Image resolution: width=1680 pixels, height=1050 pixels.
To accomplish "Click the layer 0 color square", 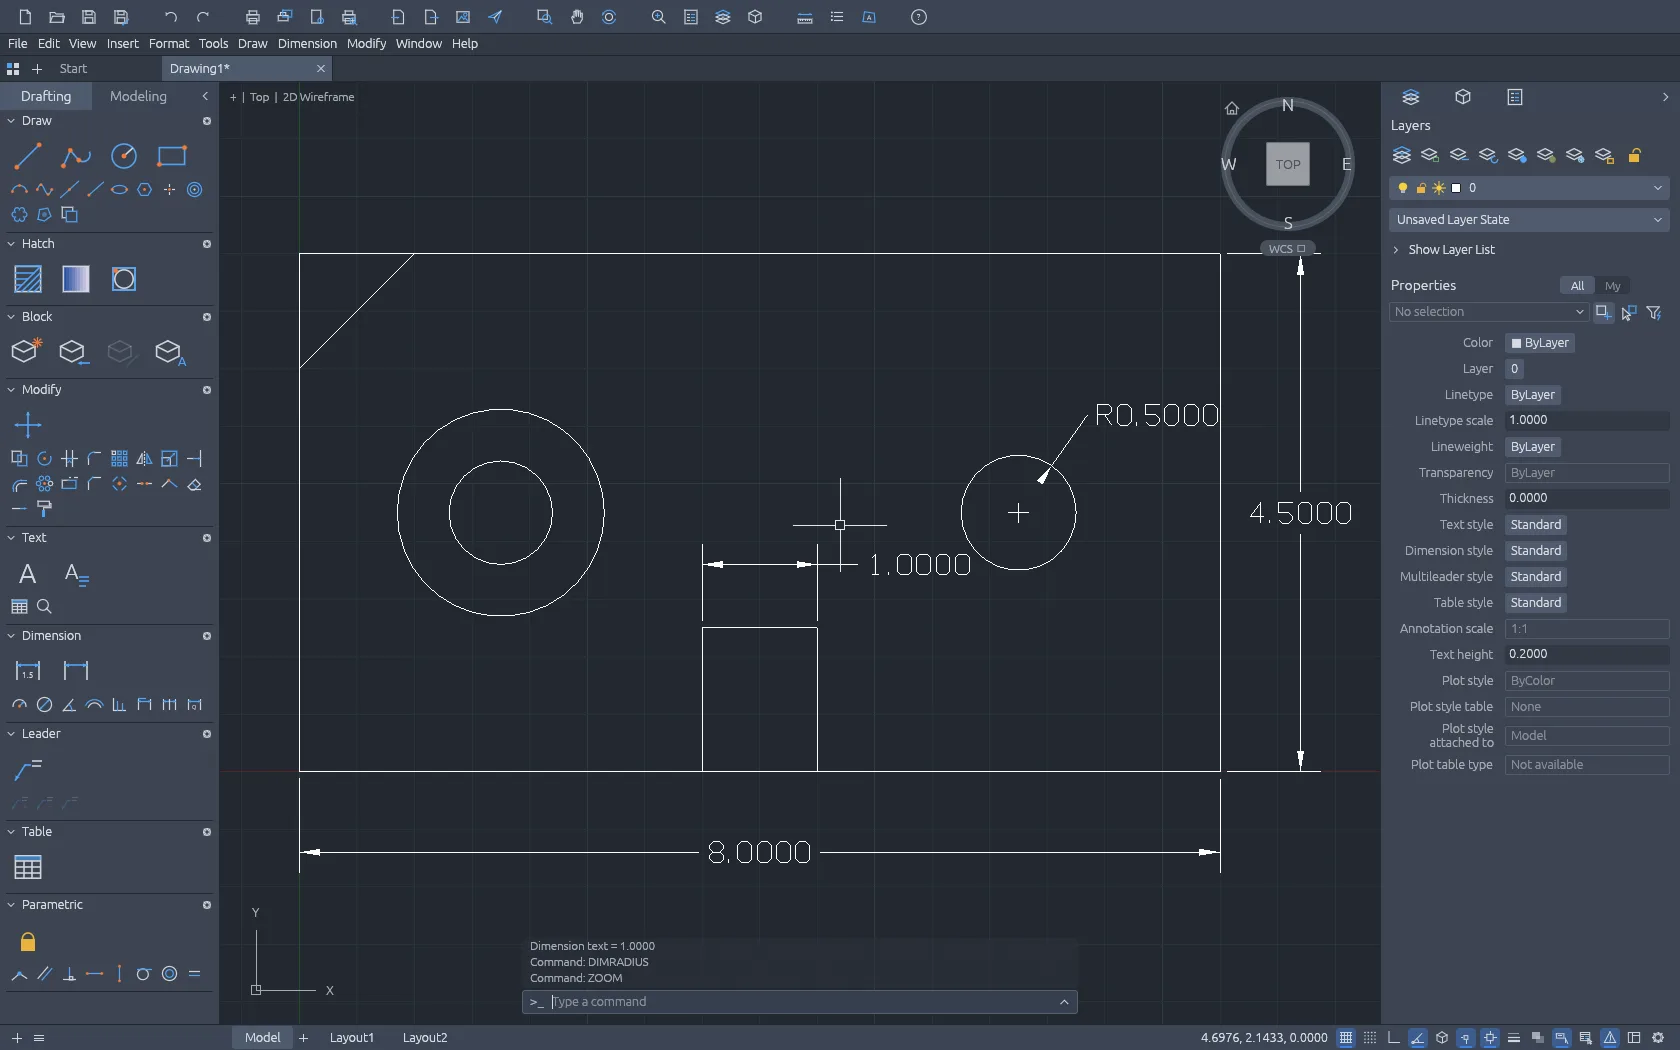I will (x=1456, y=188).
